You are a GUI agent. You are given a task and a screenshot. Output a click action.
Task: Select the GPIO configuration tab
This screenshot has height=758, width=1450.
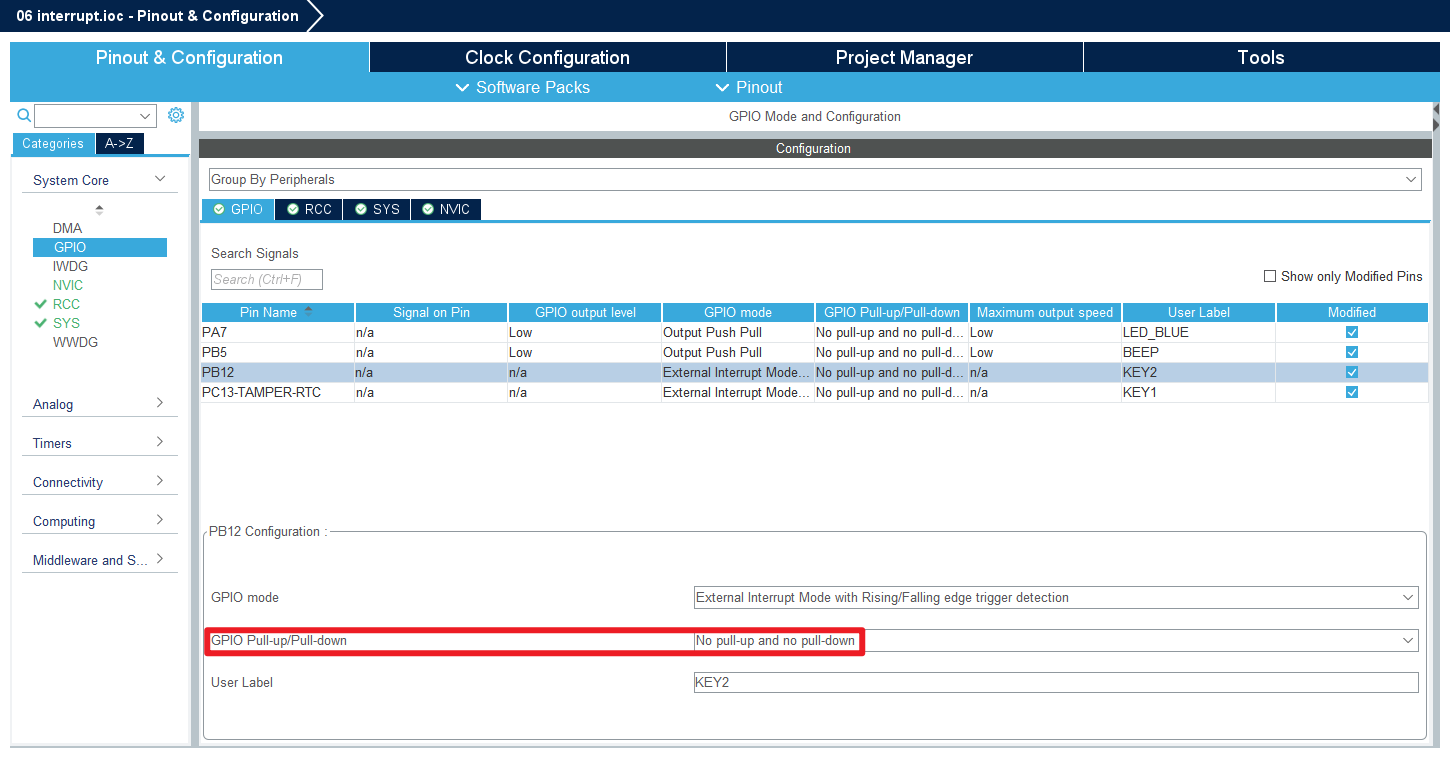[x=238, y=209]
